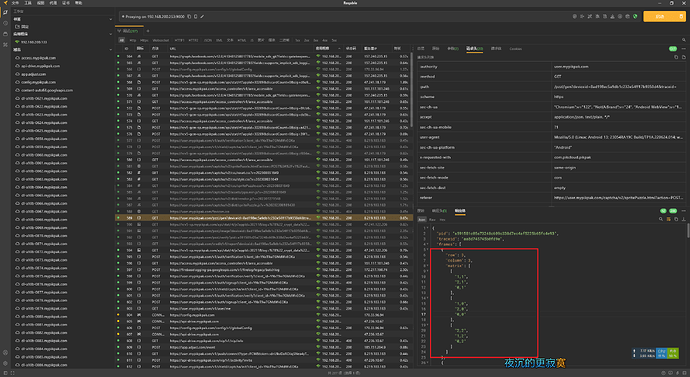Click the bottom-left corner status bar icon
This screenshot has width=690, height=377.
(5, 373)
